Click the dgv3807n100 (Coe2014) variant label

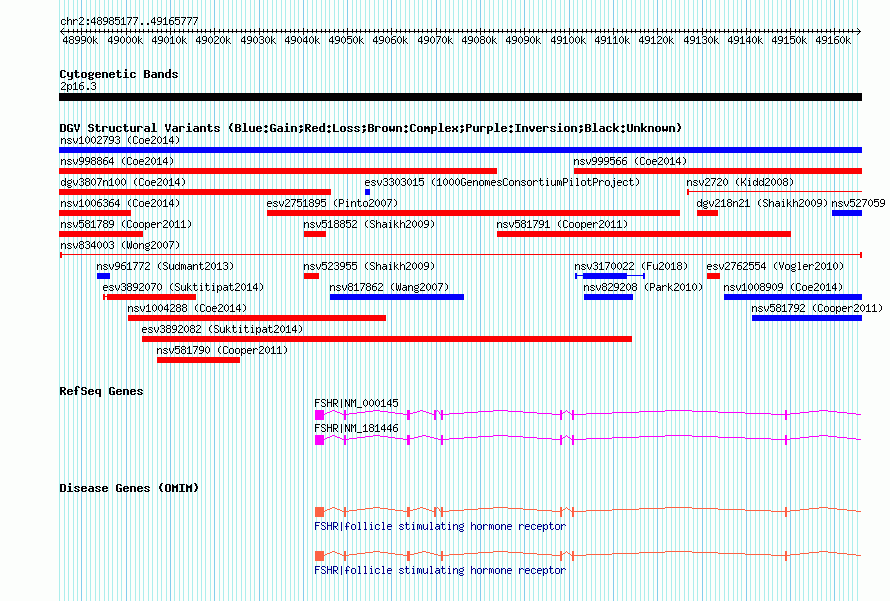tap(123, 182)
